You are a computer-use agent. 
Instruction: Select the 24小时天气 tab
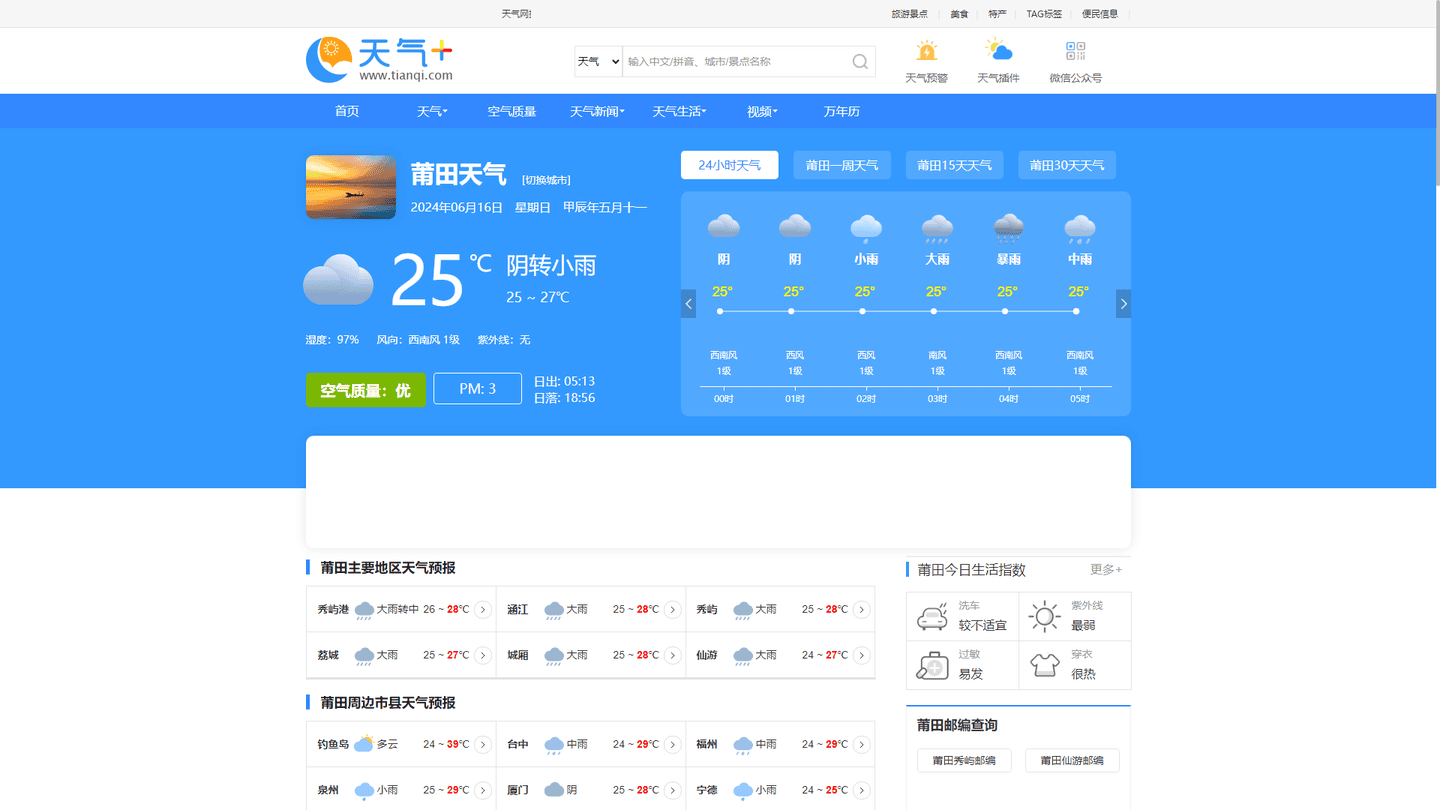(729, 165)
